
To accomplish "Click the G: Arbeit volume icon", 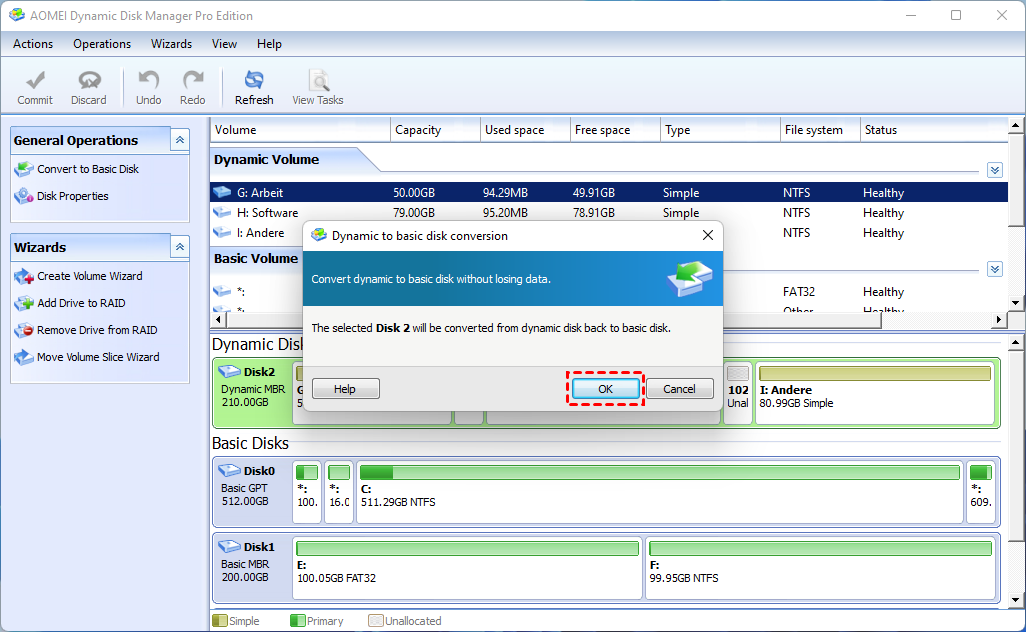I will point(222,192).
